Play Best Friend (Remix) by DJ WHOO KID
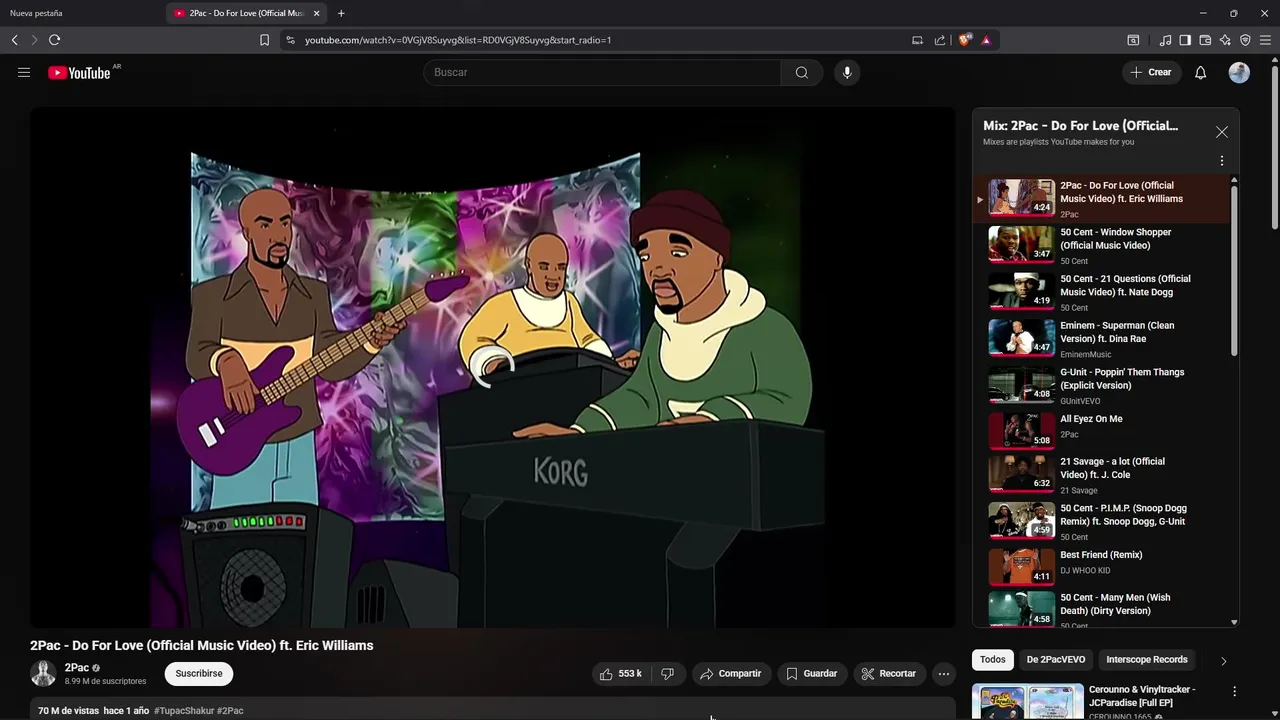The width and height of the screenshot is (1280, 720). tap(1100, 567)
